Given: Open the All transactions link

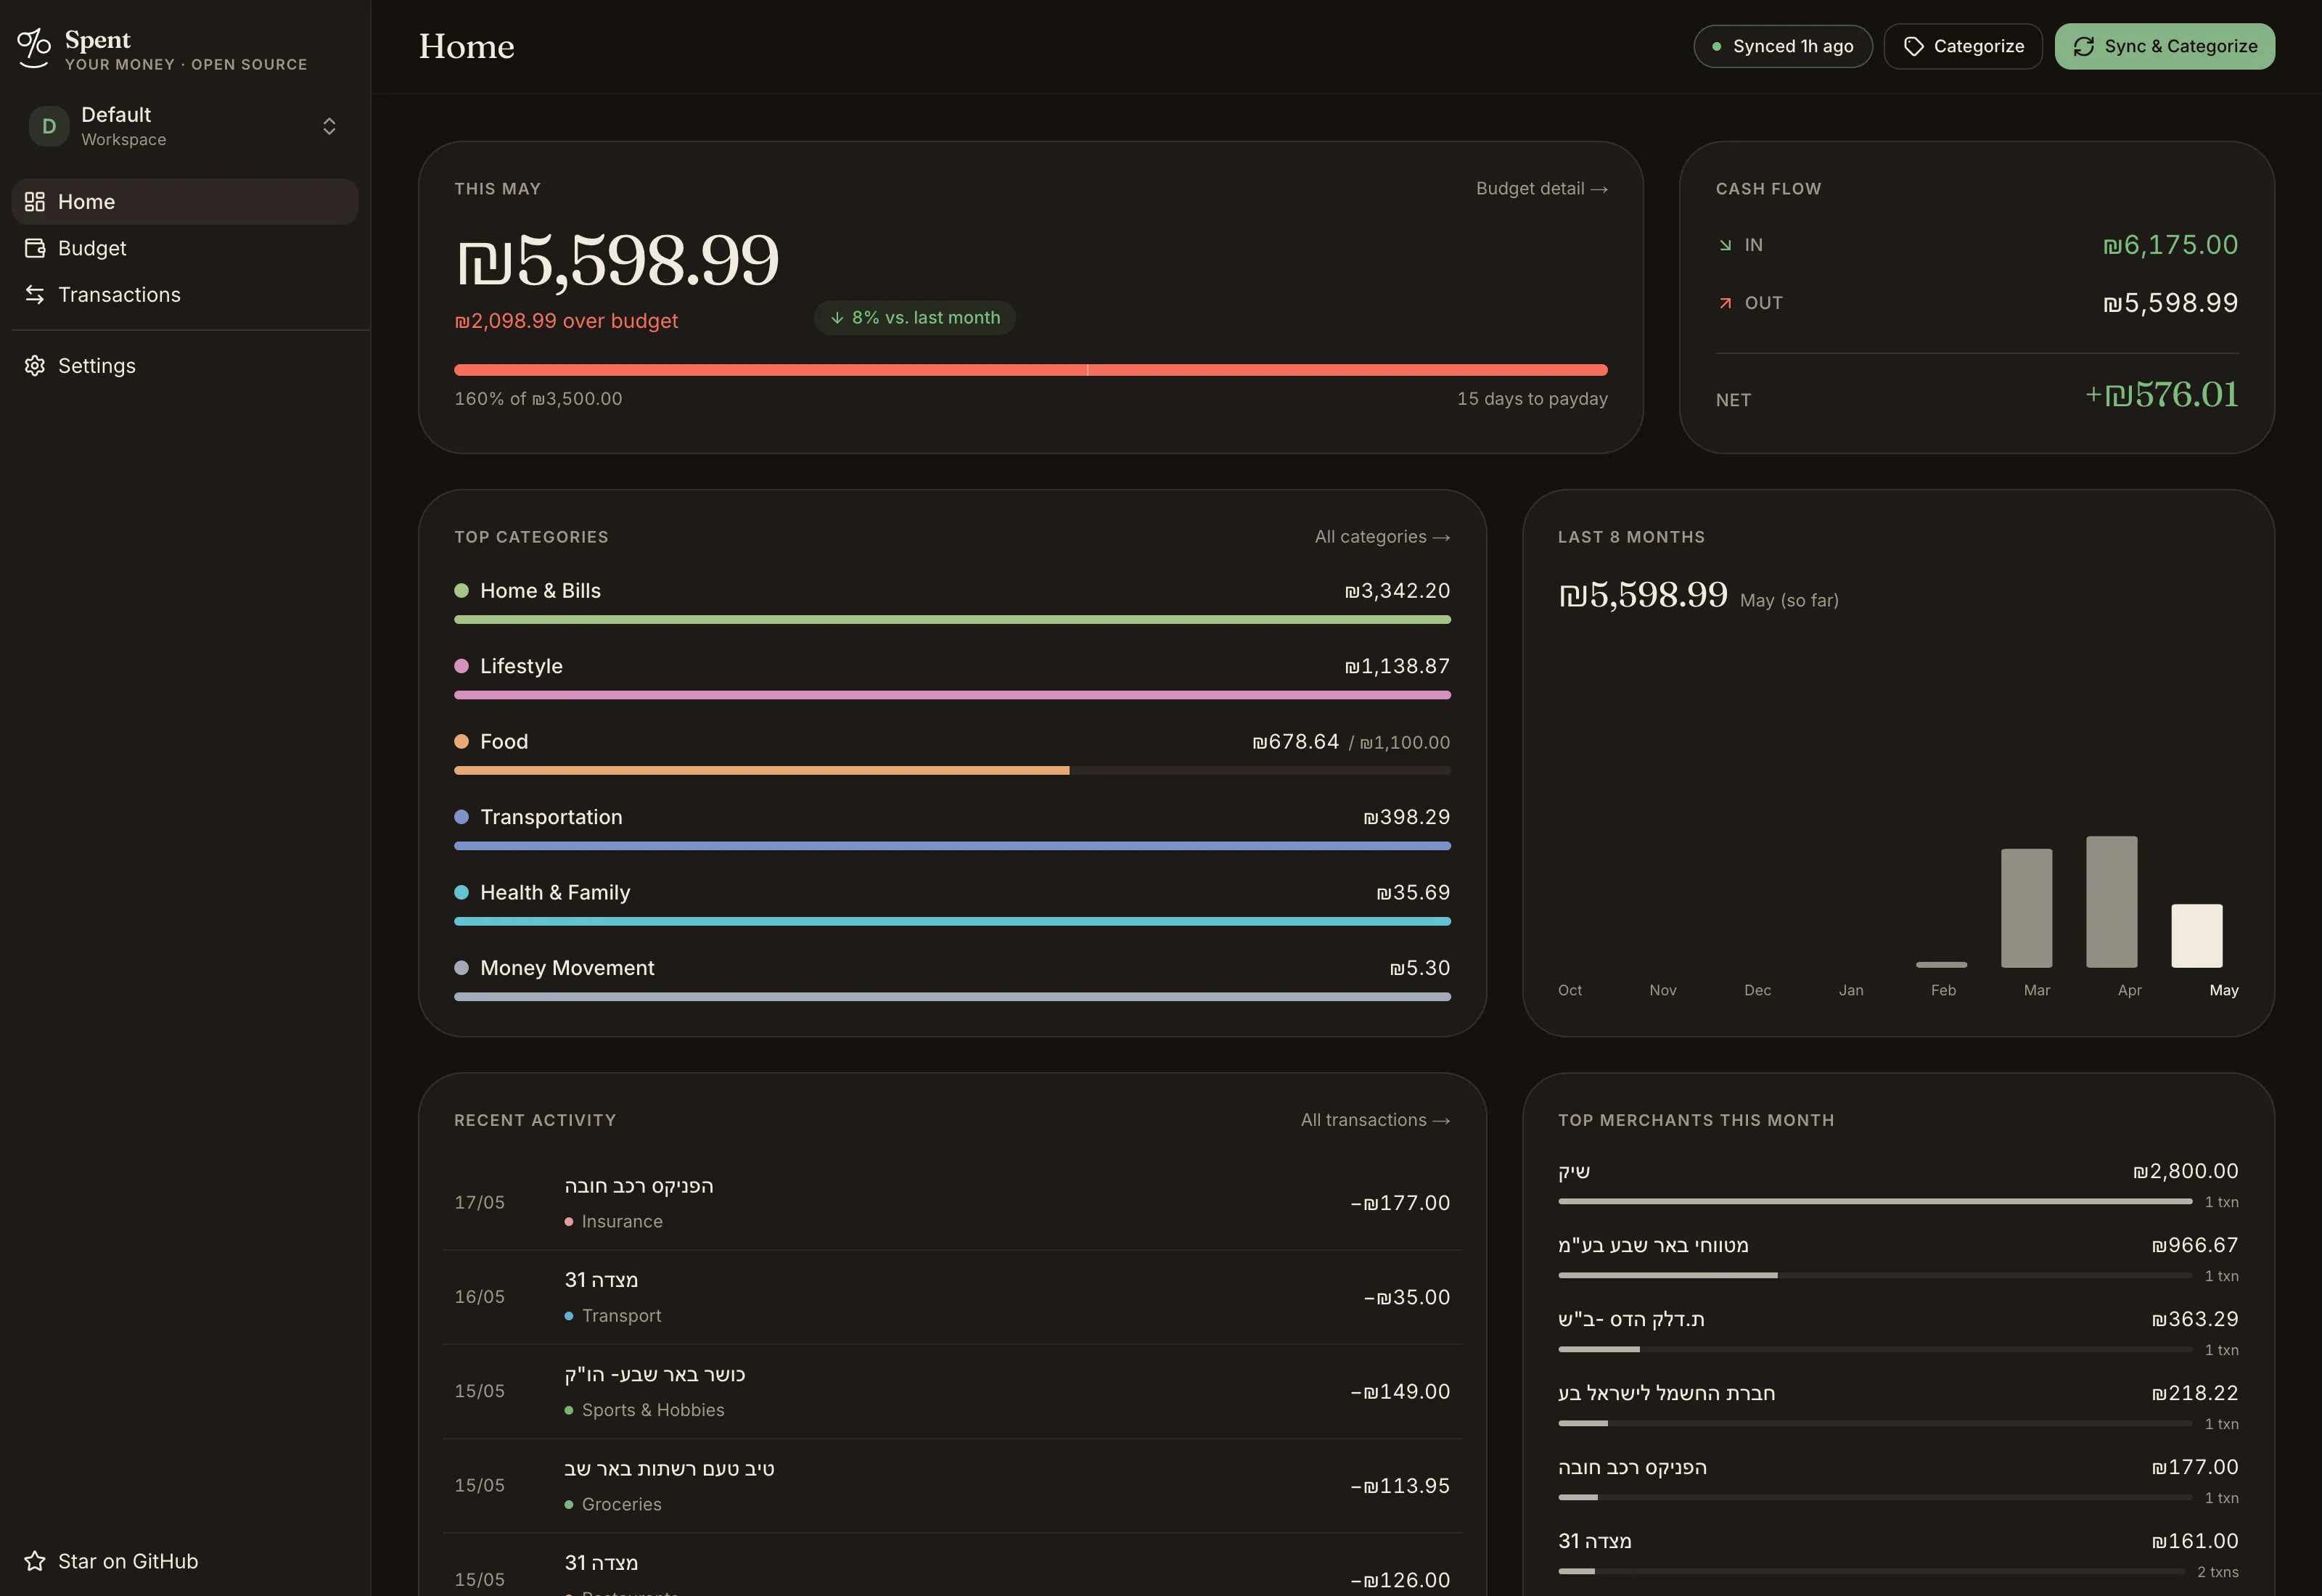Looking at the screenshot, I should pyautogui.click(x=1375, y=1120).
